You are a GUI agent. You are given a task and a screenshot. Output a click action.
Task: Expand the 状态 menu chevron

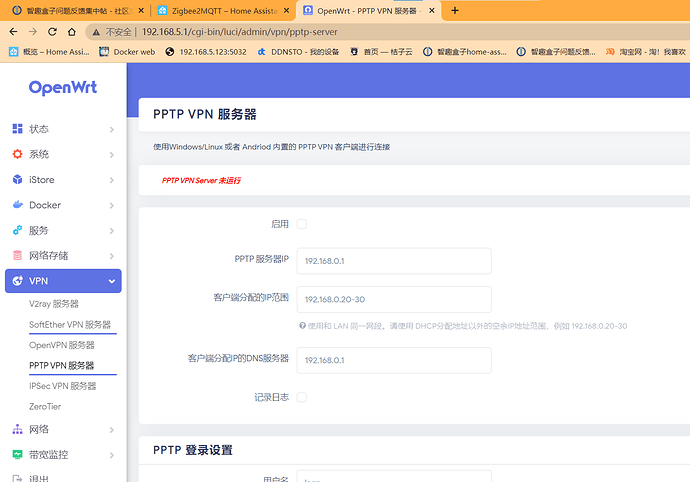(112, 129)
